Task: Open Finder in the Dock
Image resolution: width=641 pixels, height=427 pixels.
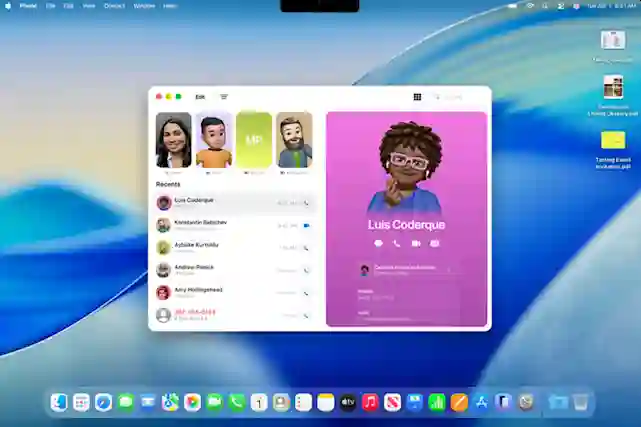Action: [59, 402]
